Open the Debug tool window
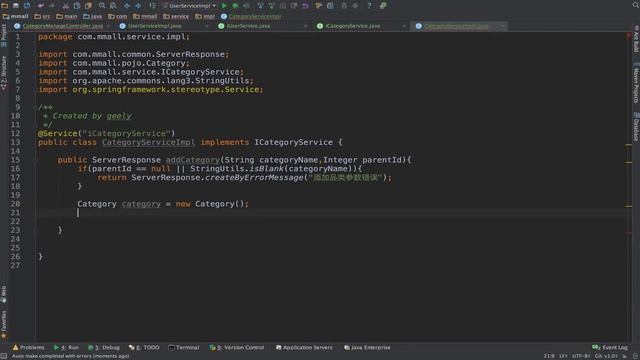Viewport: 640px width, 360px height. point(104,347)
